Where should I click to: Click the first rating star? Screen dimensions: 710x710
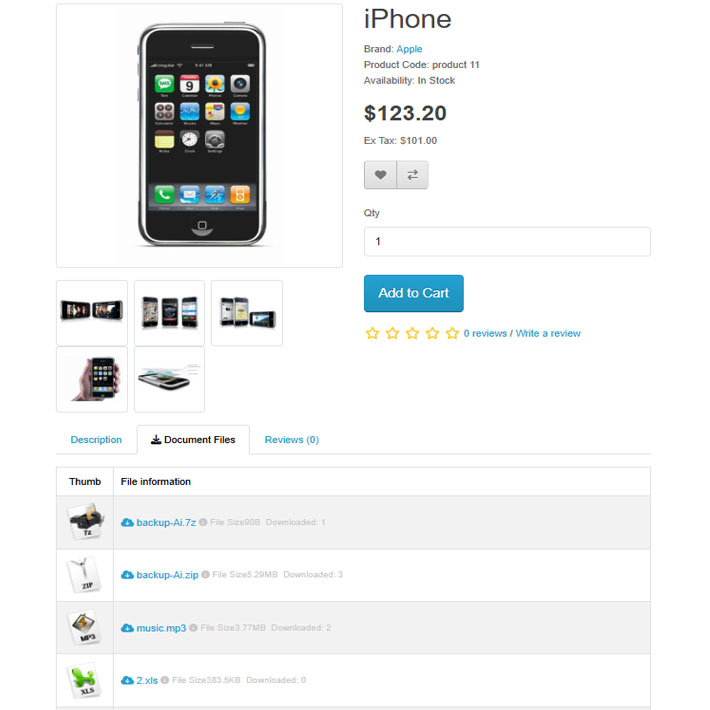[x=372, y=333]
